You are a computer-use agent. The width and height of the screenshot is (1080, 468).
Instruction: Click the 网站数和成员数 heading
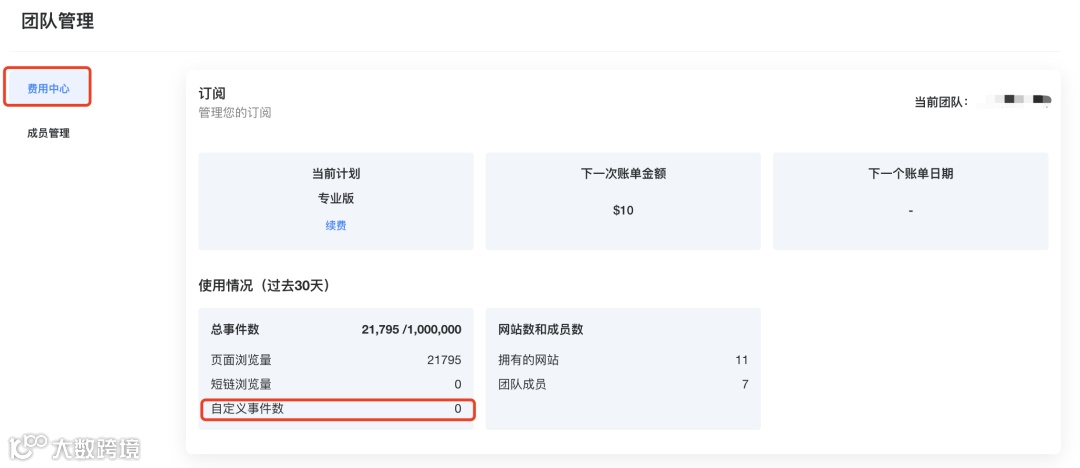[541, 329]
